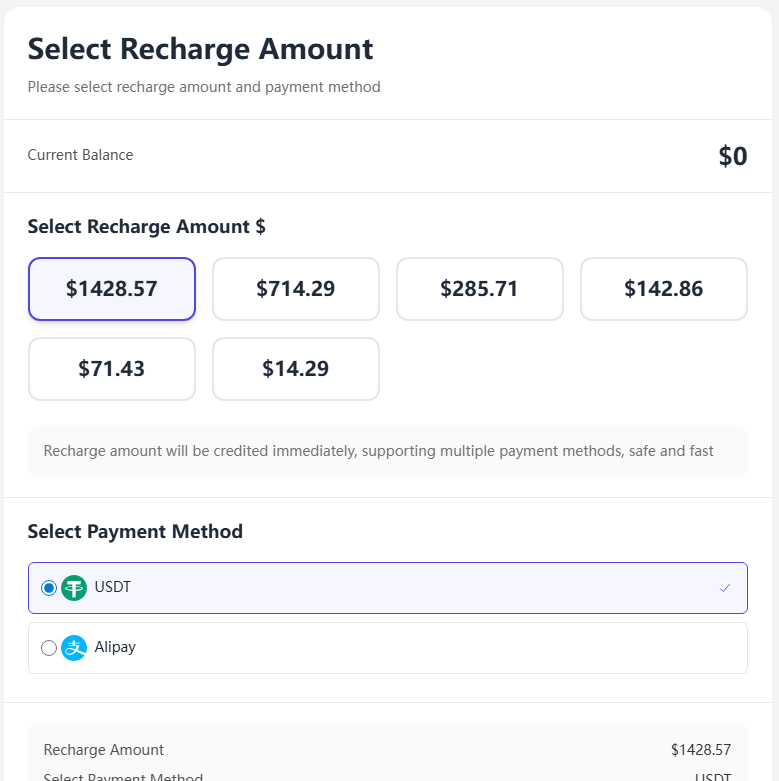Click the $0 current balance value

pos(733,156)
